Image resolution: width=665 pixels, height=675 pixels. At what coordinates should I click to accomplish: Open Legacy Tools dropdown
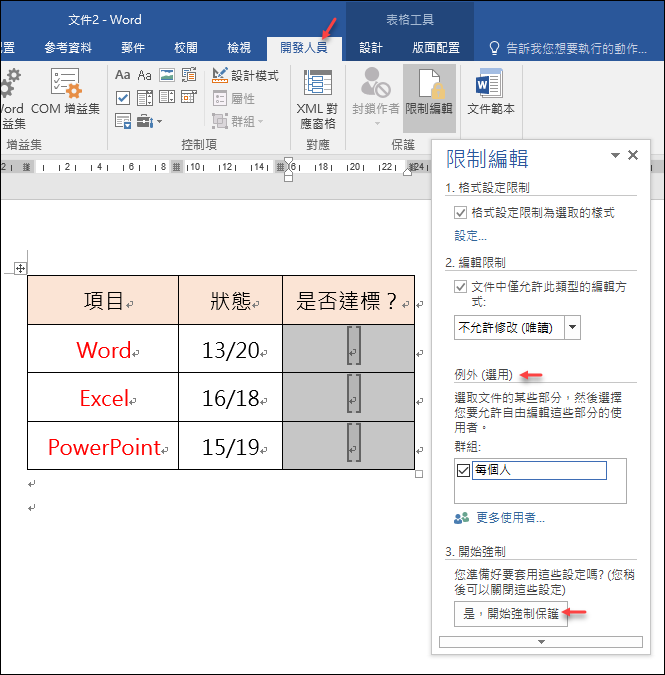[x=149, y=121]
